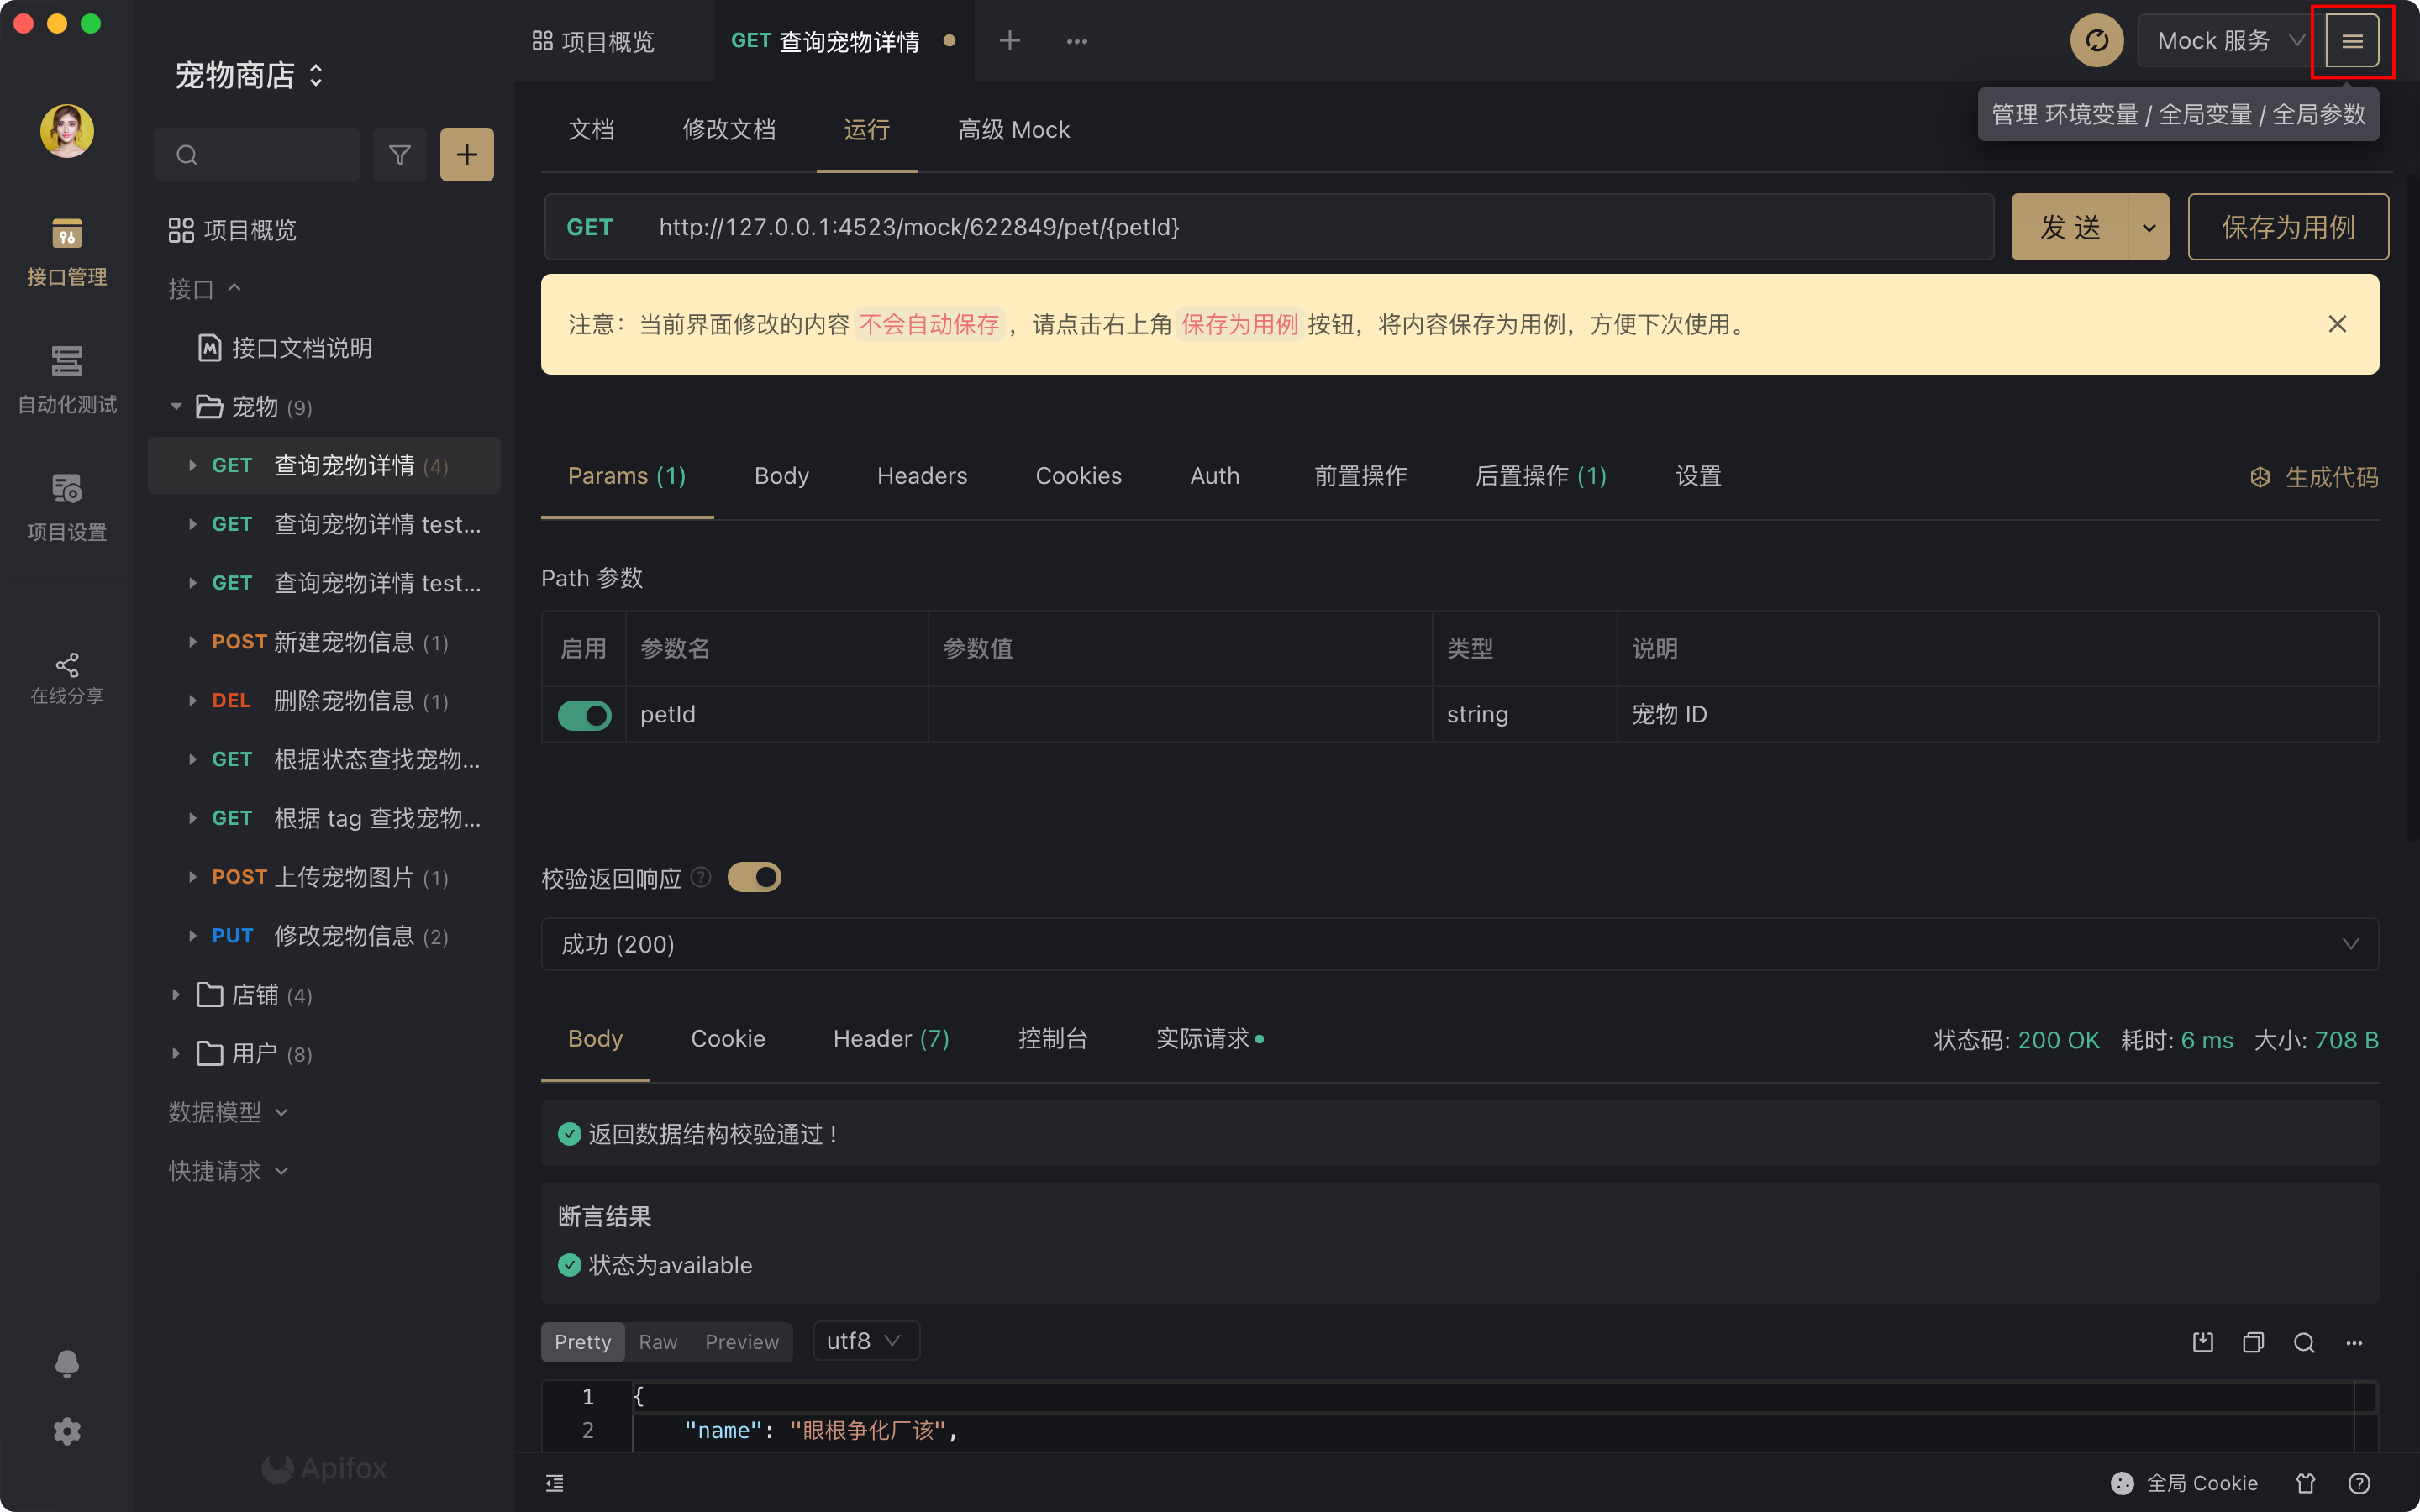
Task: Click 保存为用例 button
Action: click(x=2287, y=227)
